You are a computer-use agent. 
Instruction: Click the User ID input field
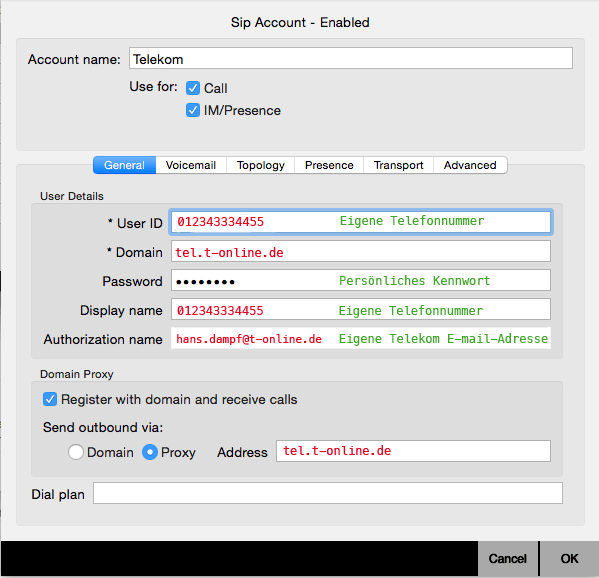coord(361,222)
